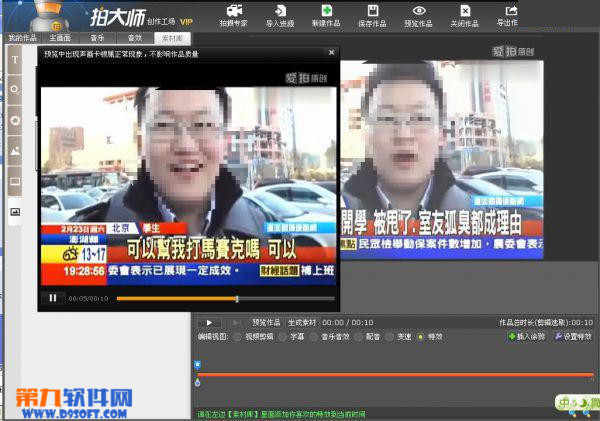Screen dimensions: 600x421
Task: Select the 视频剪辑 edit view radio
Action: [x=237, y=337]
